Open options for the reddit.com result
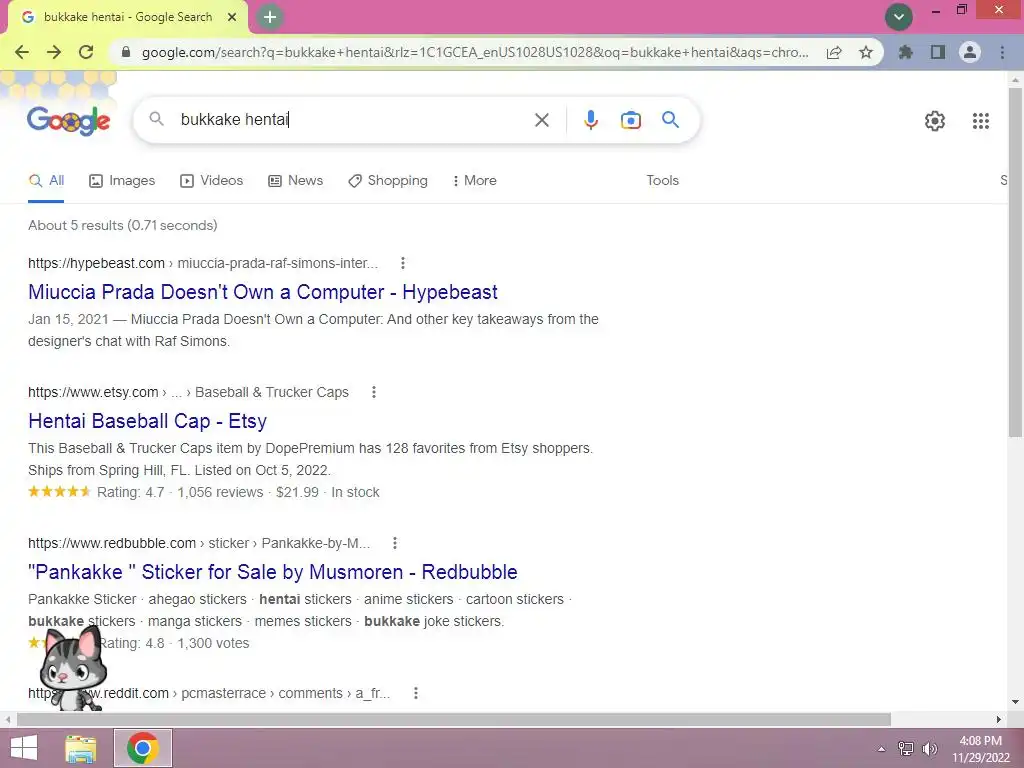The height and width of the screenshot is (768, 1024). (x=416, y=694)
